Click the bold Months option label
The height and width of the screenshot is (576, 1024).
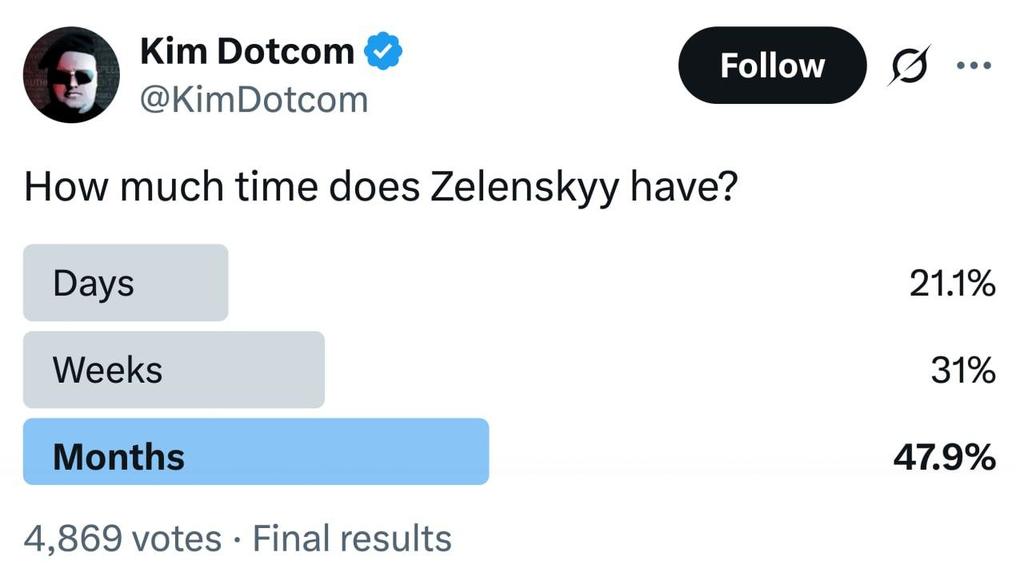(118, 457)
